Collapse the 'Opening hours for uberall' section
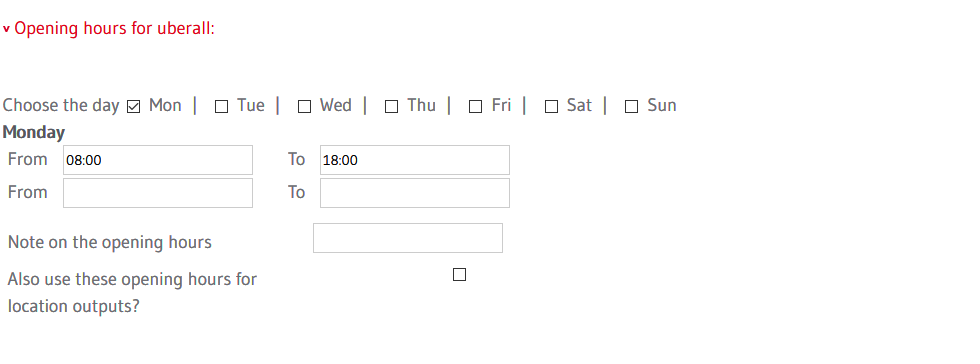This screenshot has height=364, width=980. 109,28
